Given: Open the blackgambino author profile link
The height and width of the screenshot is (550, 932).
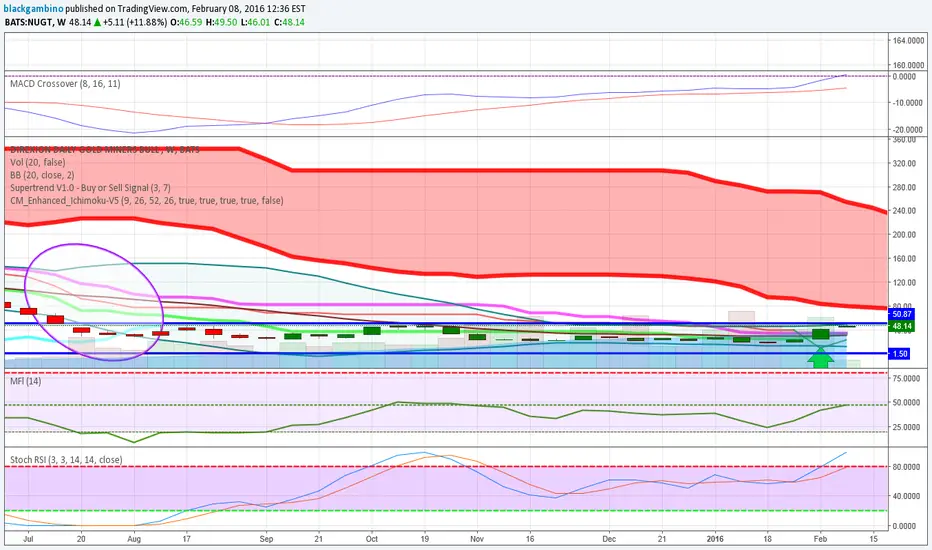Looking at the screenshot, I should 33,9.
